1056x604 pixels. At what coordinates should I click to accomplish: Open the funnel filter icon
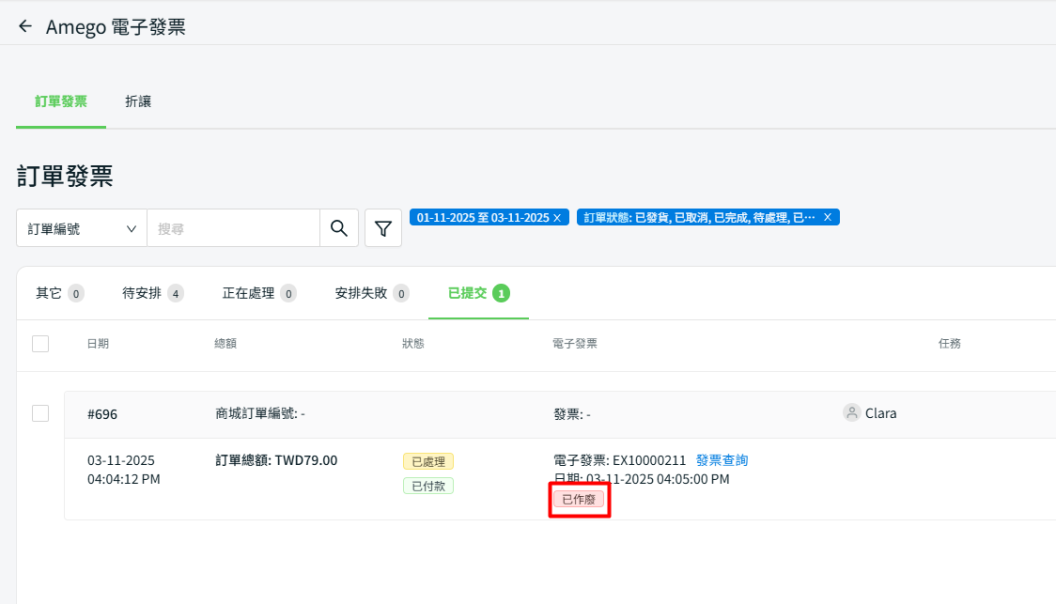point(383,229)
